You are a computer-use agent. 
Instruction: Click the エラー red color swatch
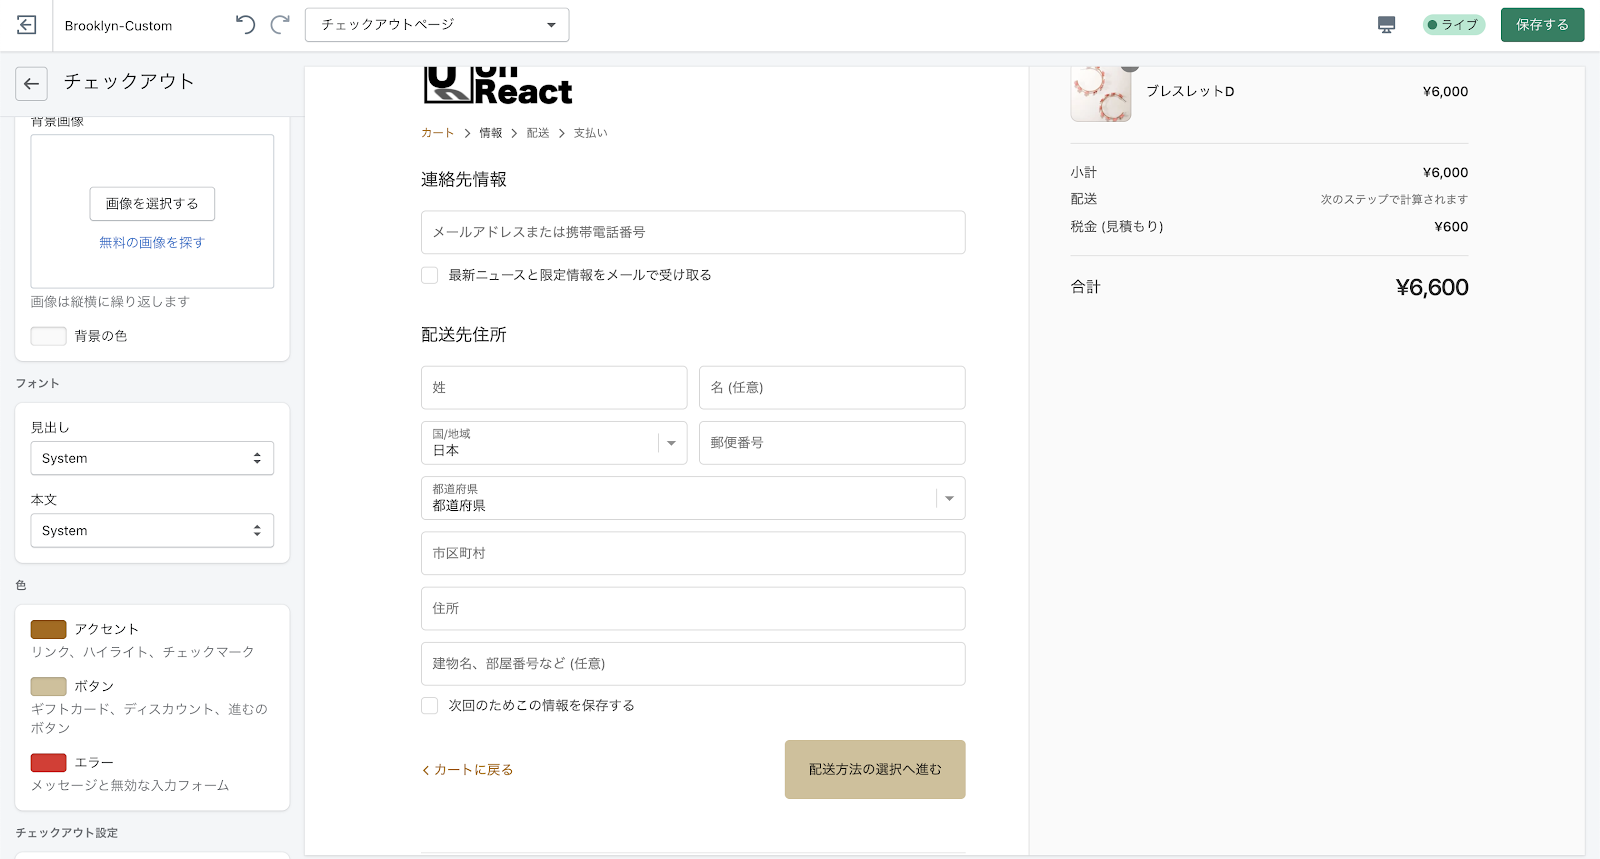coord(48,763)
